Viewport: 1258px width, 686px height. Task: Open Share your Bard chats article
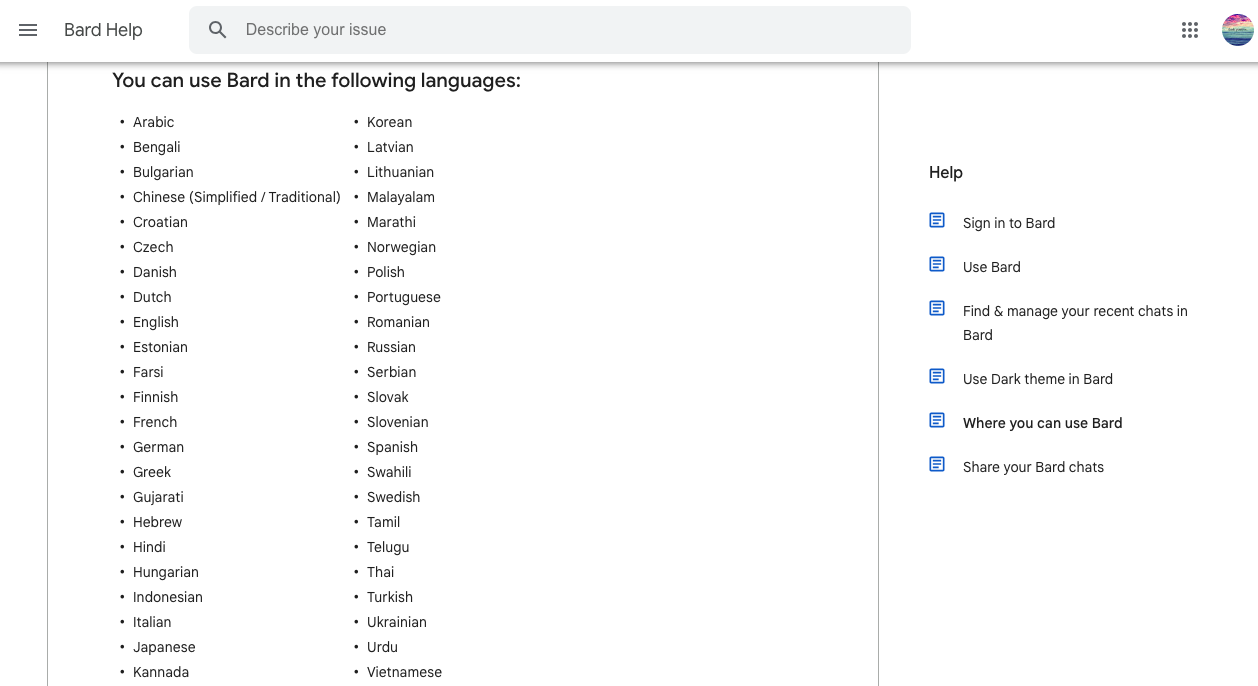pos(1034,467)
